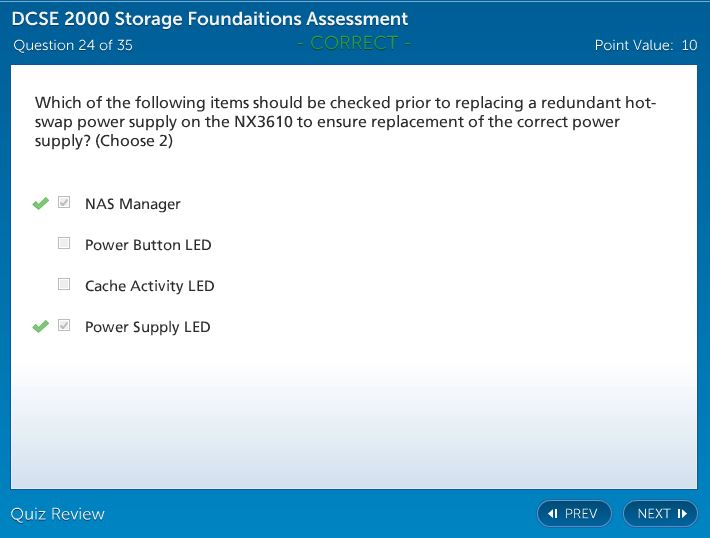Click the green checkmark beside Power Supply LED

(x=40, y=327)
